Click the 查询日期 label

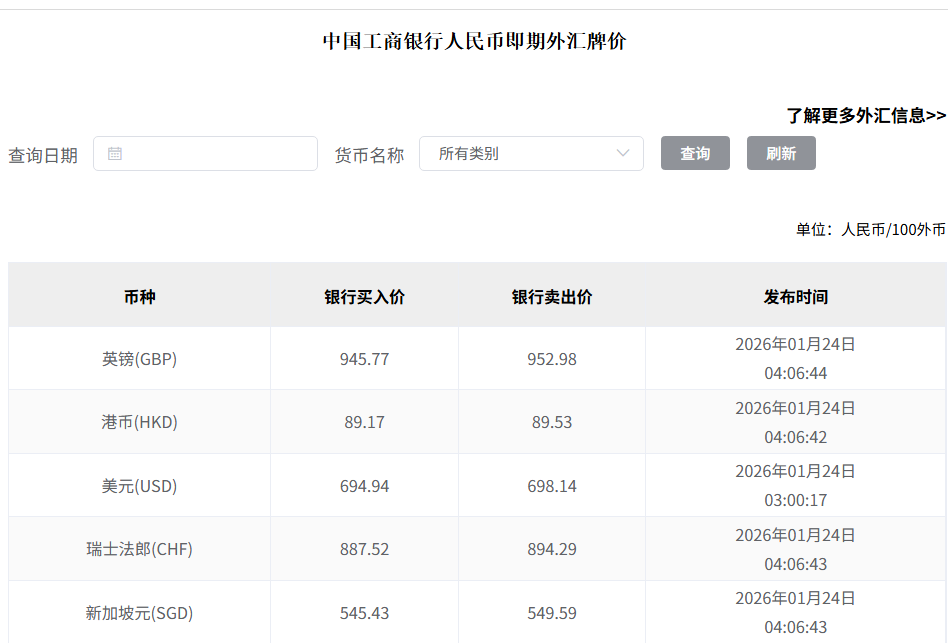point(43,155)
